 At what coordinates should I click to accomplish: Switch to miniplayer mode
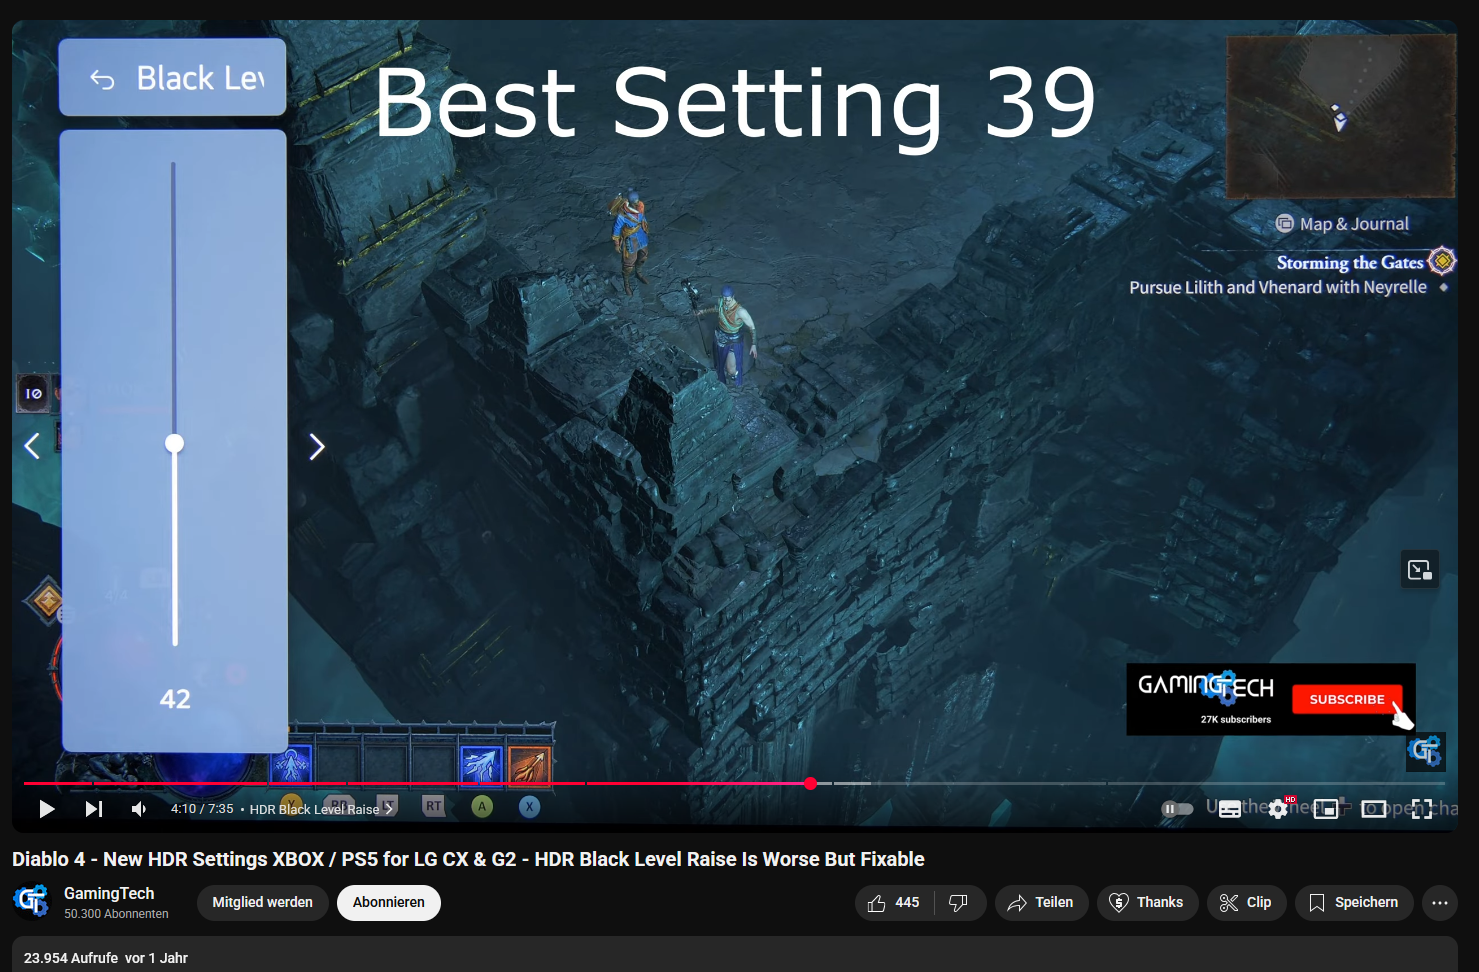1326,809
